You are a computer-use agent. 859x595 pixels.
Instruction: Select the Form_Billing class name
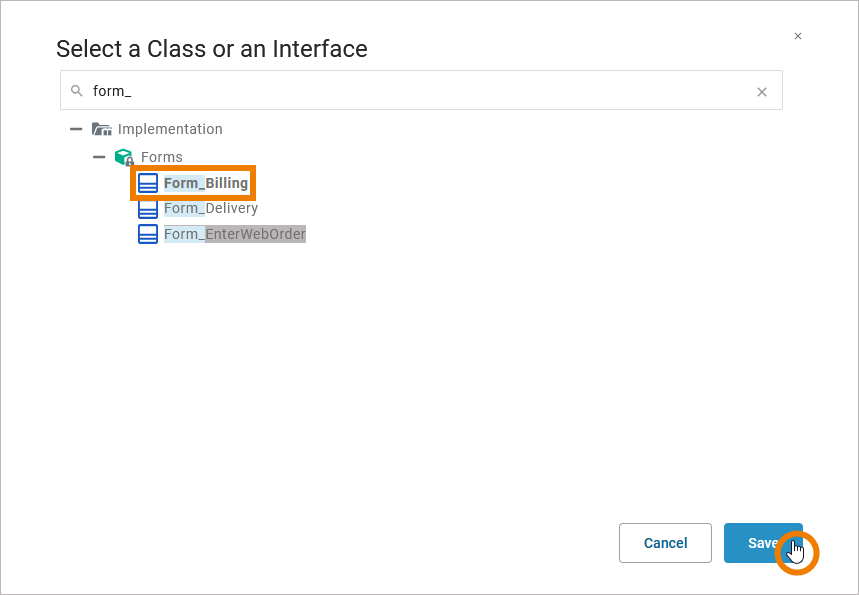pos(206,183)
